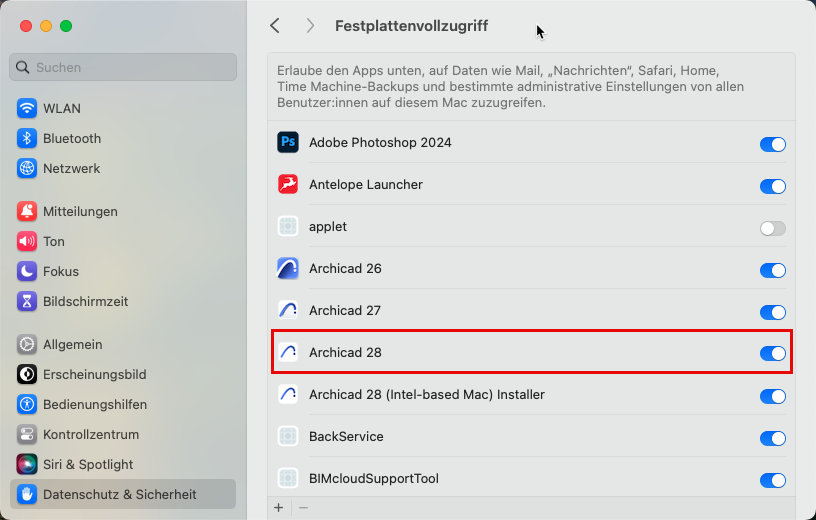Select Allgemein in the sidebar

click(x=72, y=345)
